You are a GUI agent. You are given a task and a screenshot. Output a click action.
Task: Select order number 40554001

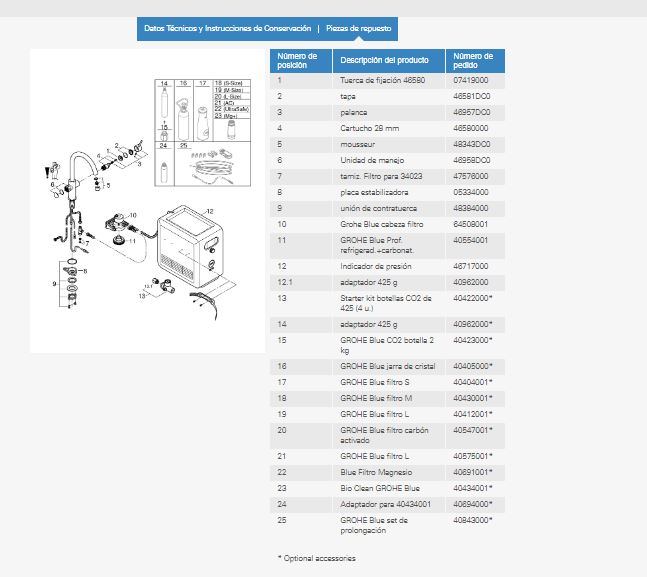(x=471, y=241)
